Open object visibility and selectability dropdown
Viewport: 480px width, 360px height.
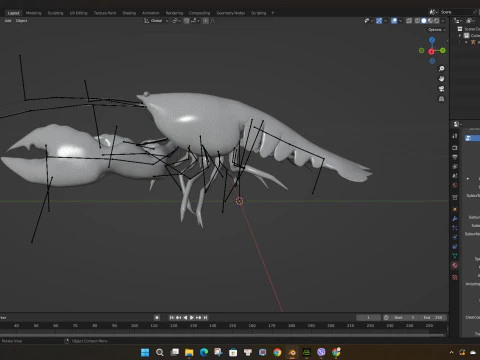tap(368, 21)
